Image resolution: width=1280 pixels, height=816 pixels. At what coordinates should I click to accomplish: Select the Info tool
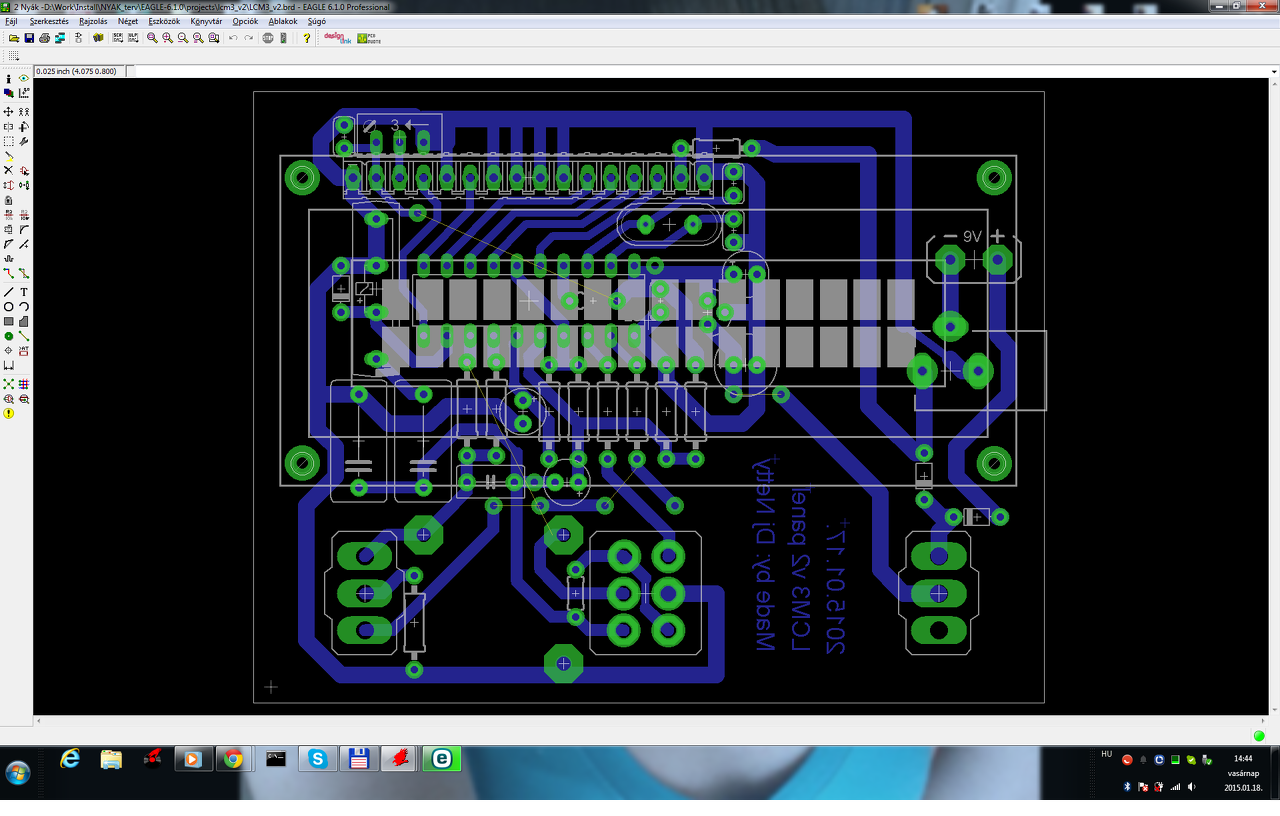coord(9,78)
